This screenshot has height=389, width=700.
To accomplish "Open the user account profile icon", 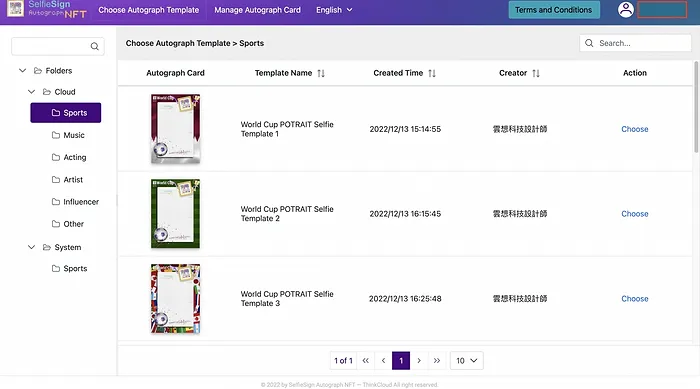I will 625,9.
